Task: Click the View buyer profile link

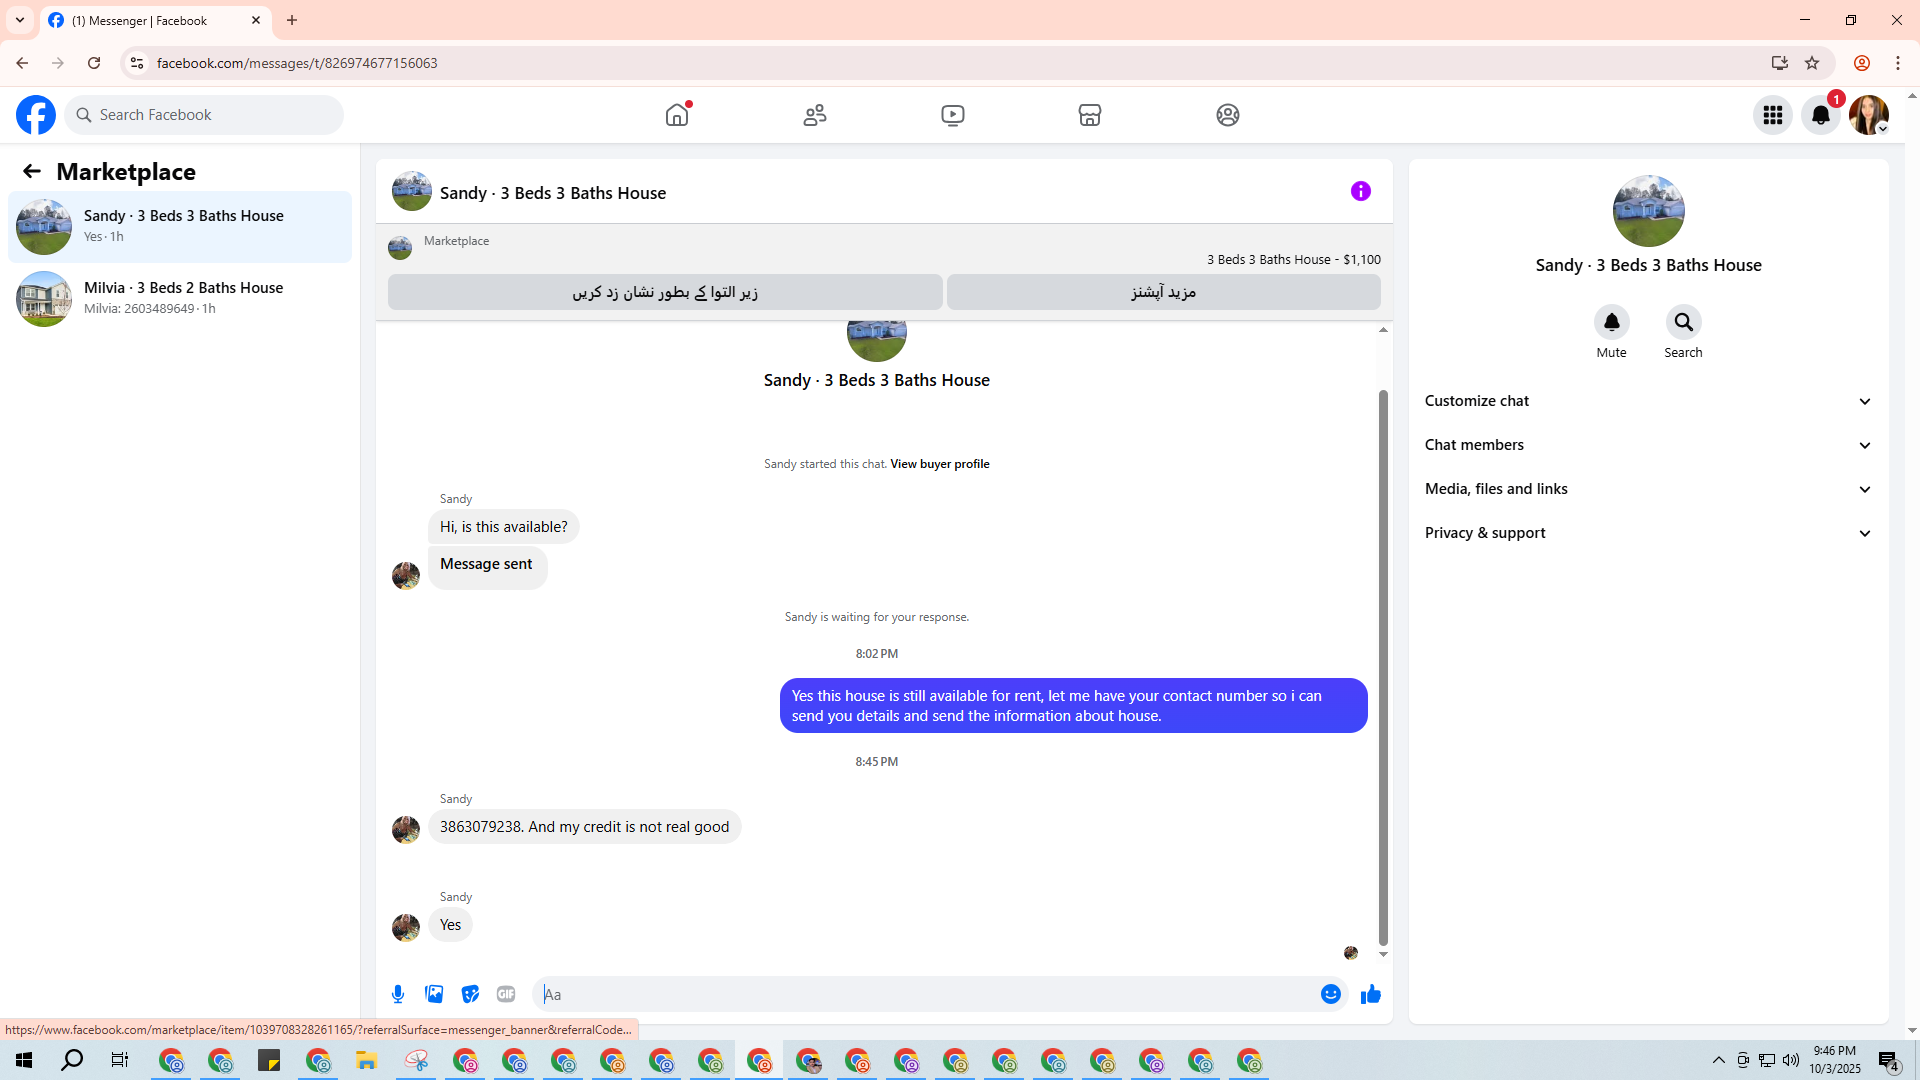Action: click(x=940, y=464)
